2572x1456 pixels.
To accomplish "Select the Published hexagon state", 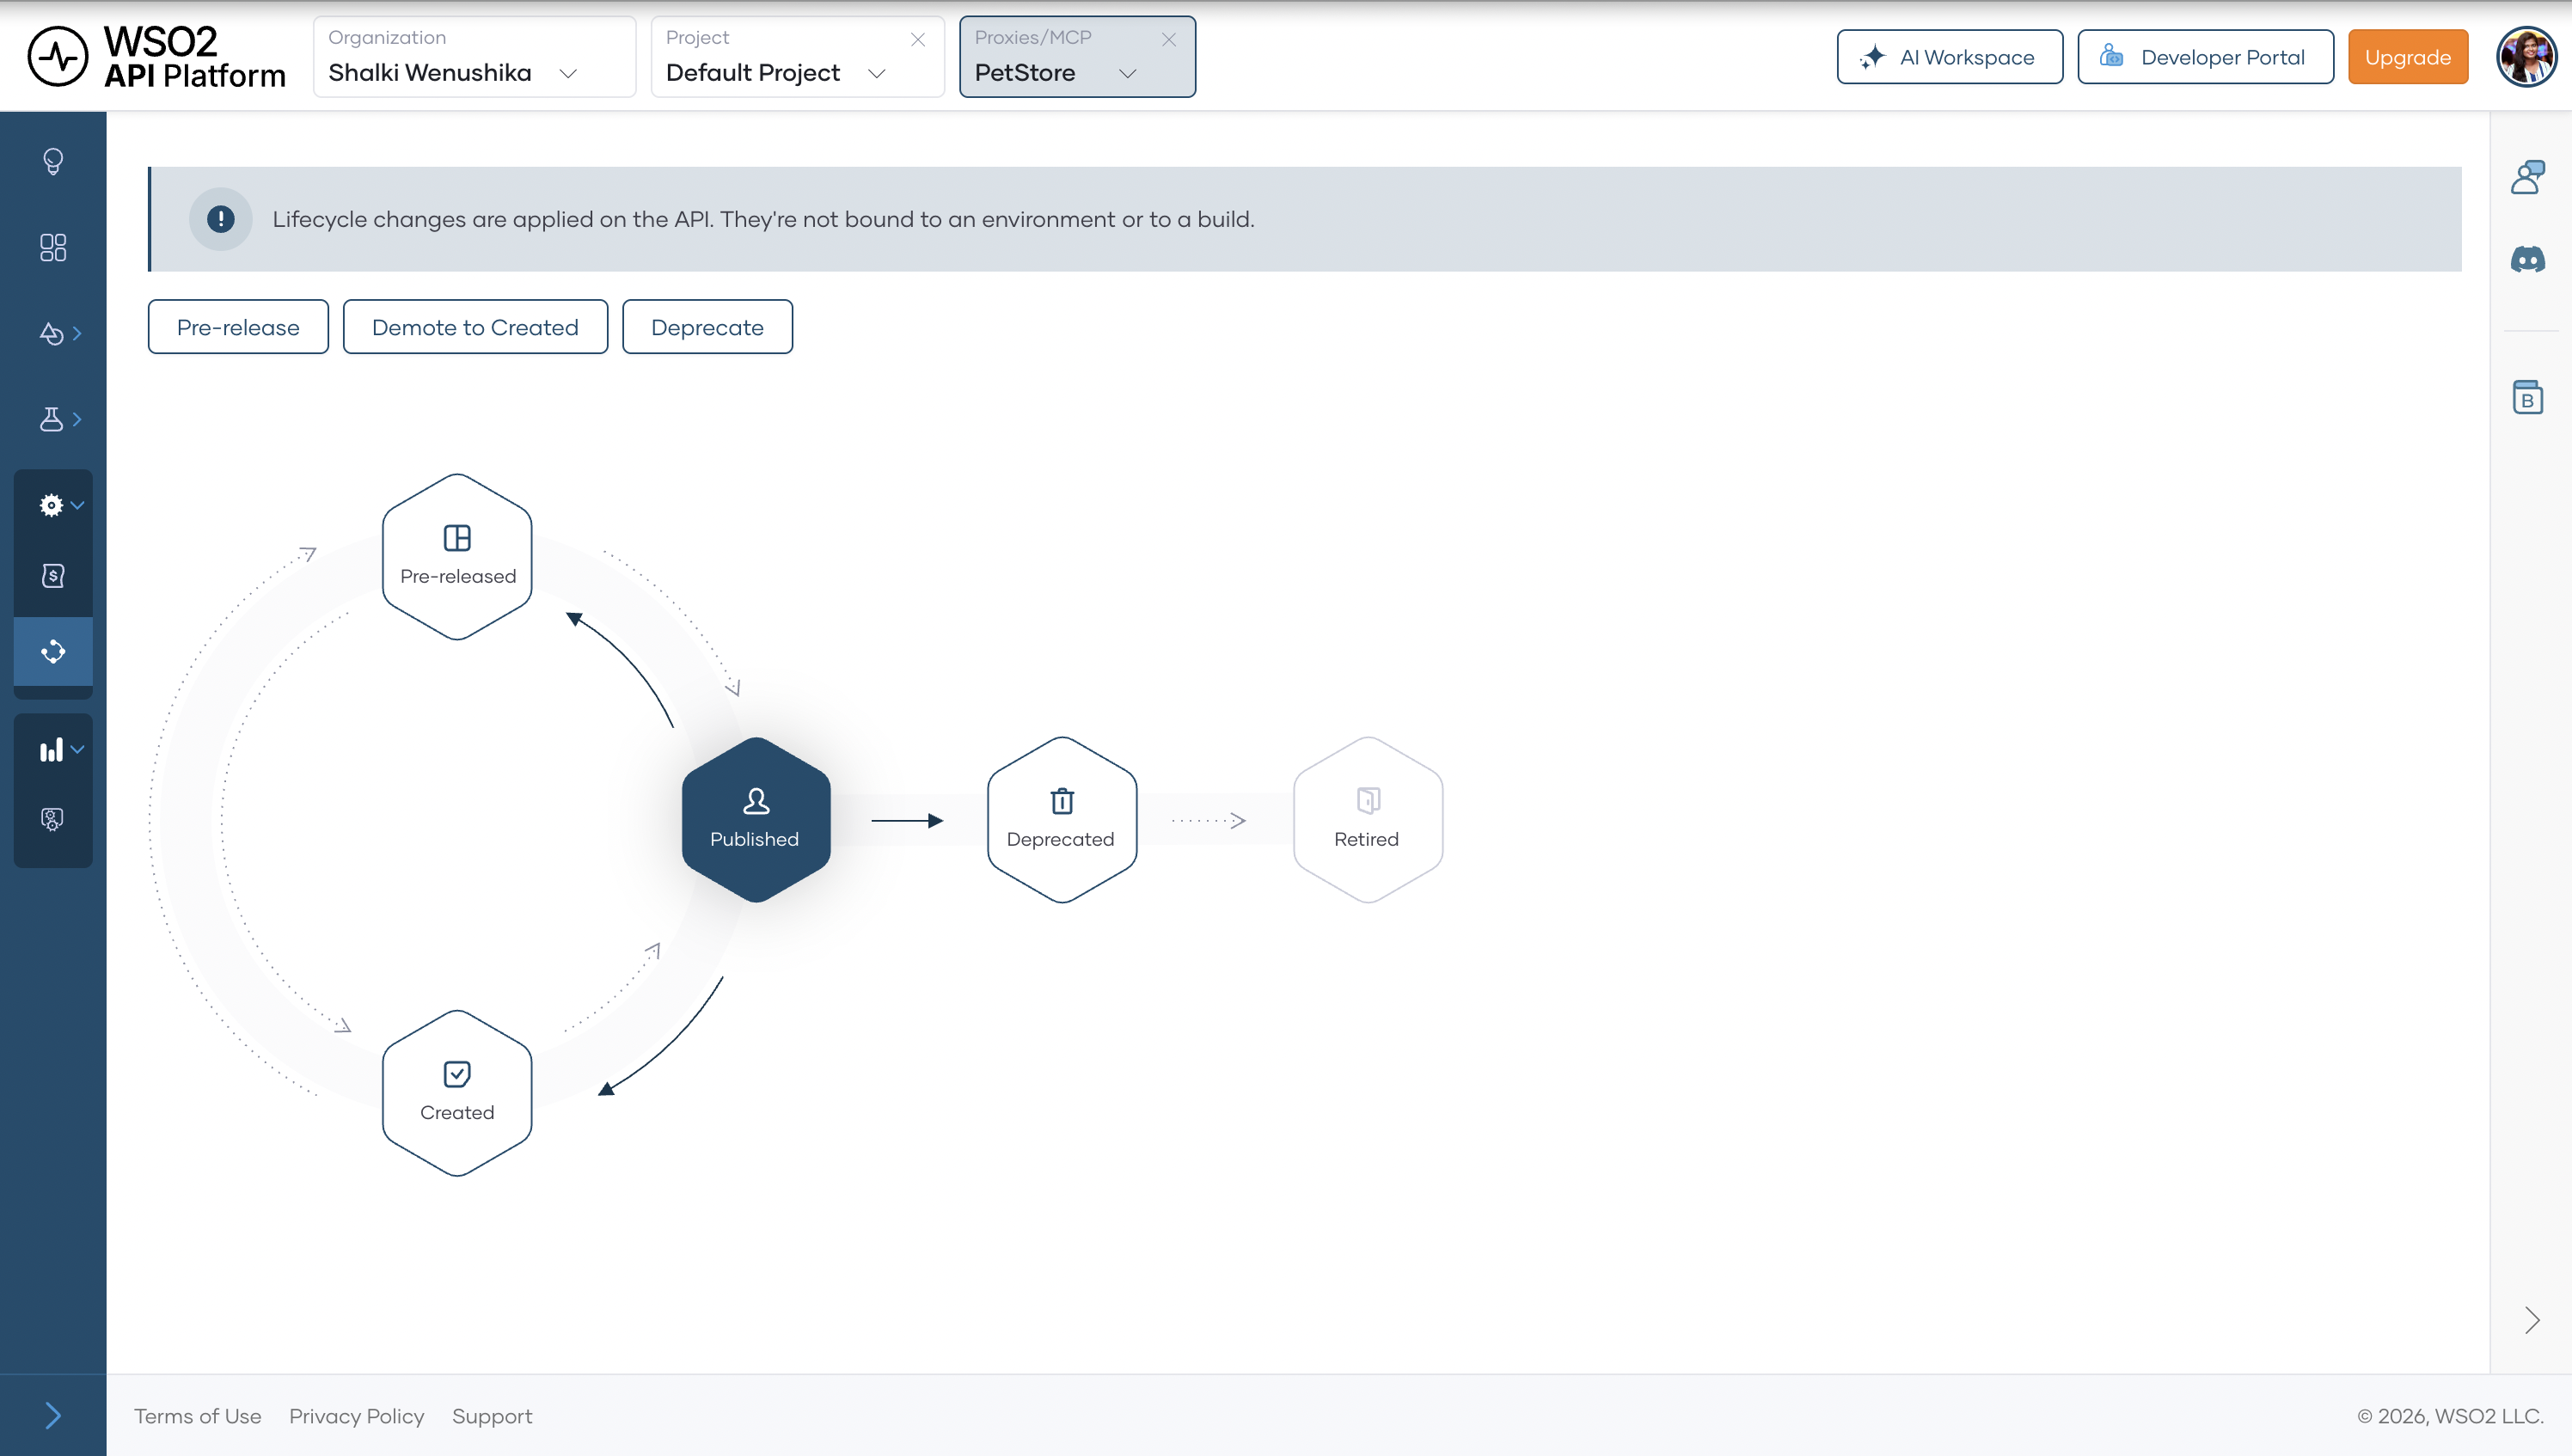I will pos(756,820).
